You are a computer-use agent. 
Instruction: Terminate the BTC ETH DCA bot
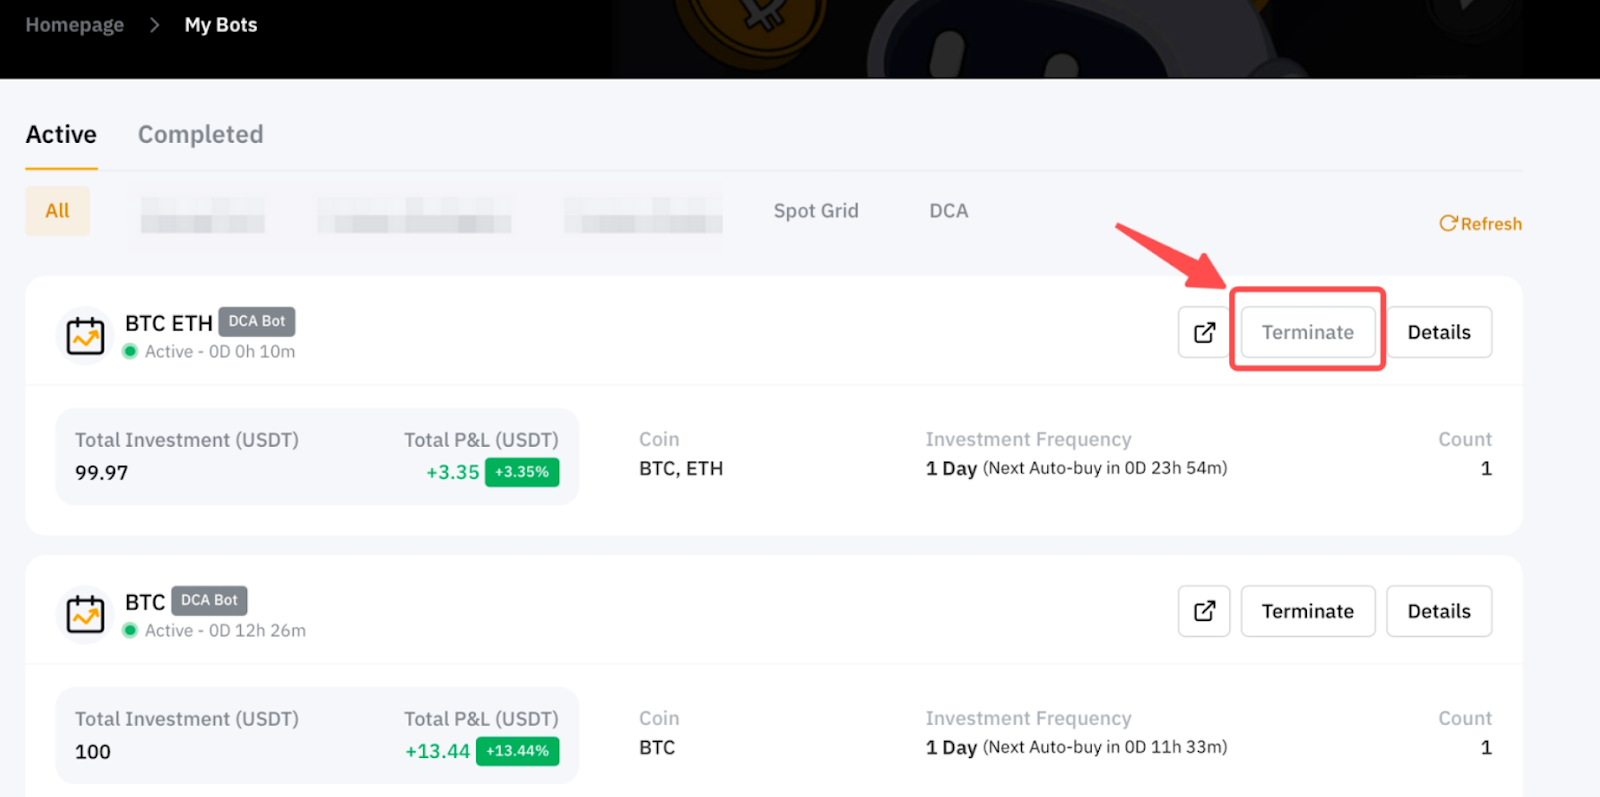1307,332
